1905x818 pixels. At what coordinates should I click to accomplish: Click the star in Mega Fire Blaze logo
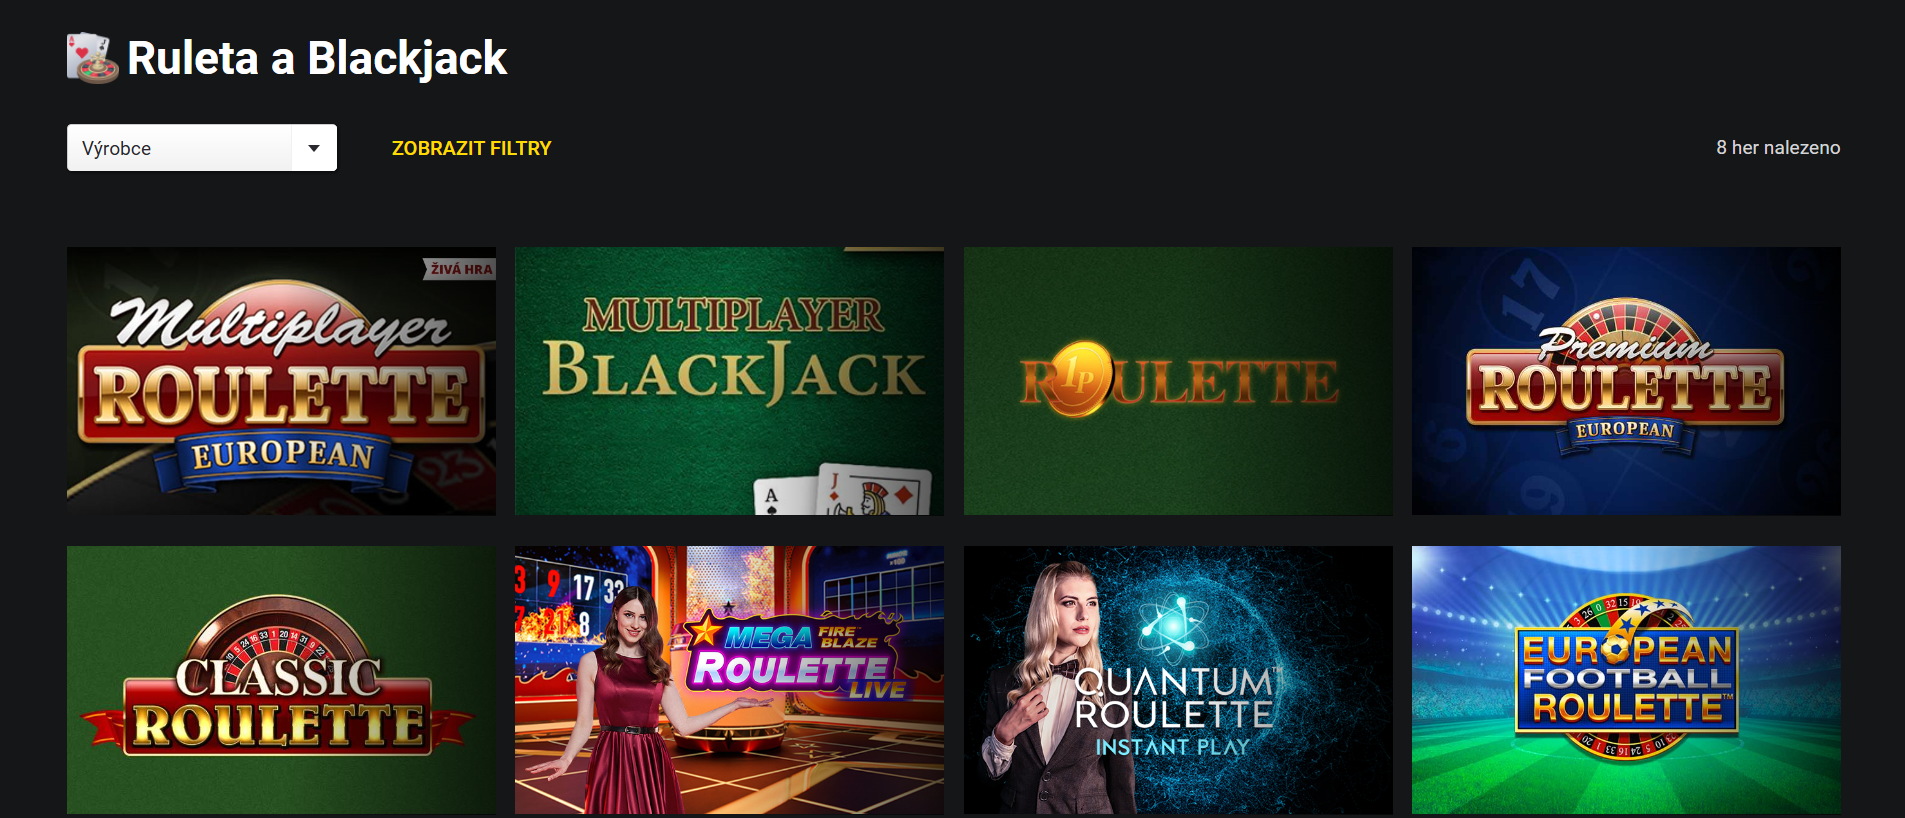coord(705,631)
